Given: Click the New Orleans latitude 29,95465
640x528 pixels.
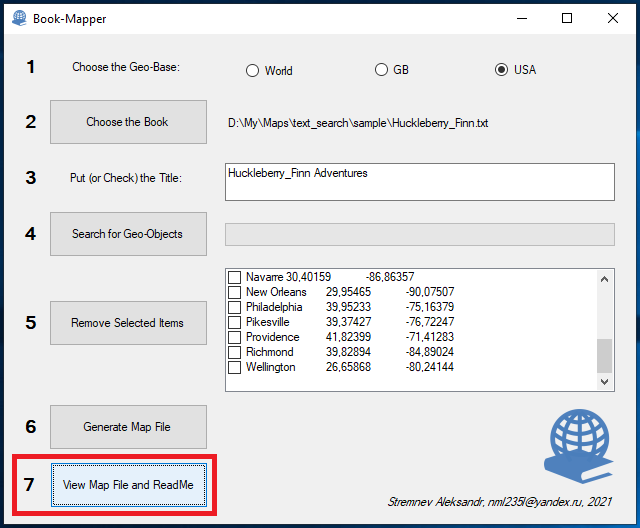Looking at the screenshot, I should [x=348, y=292].
